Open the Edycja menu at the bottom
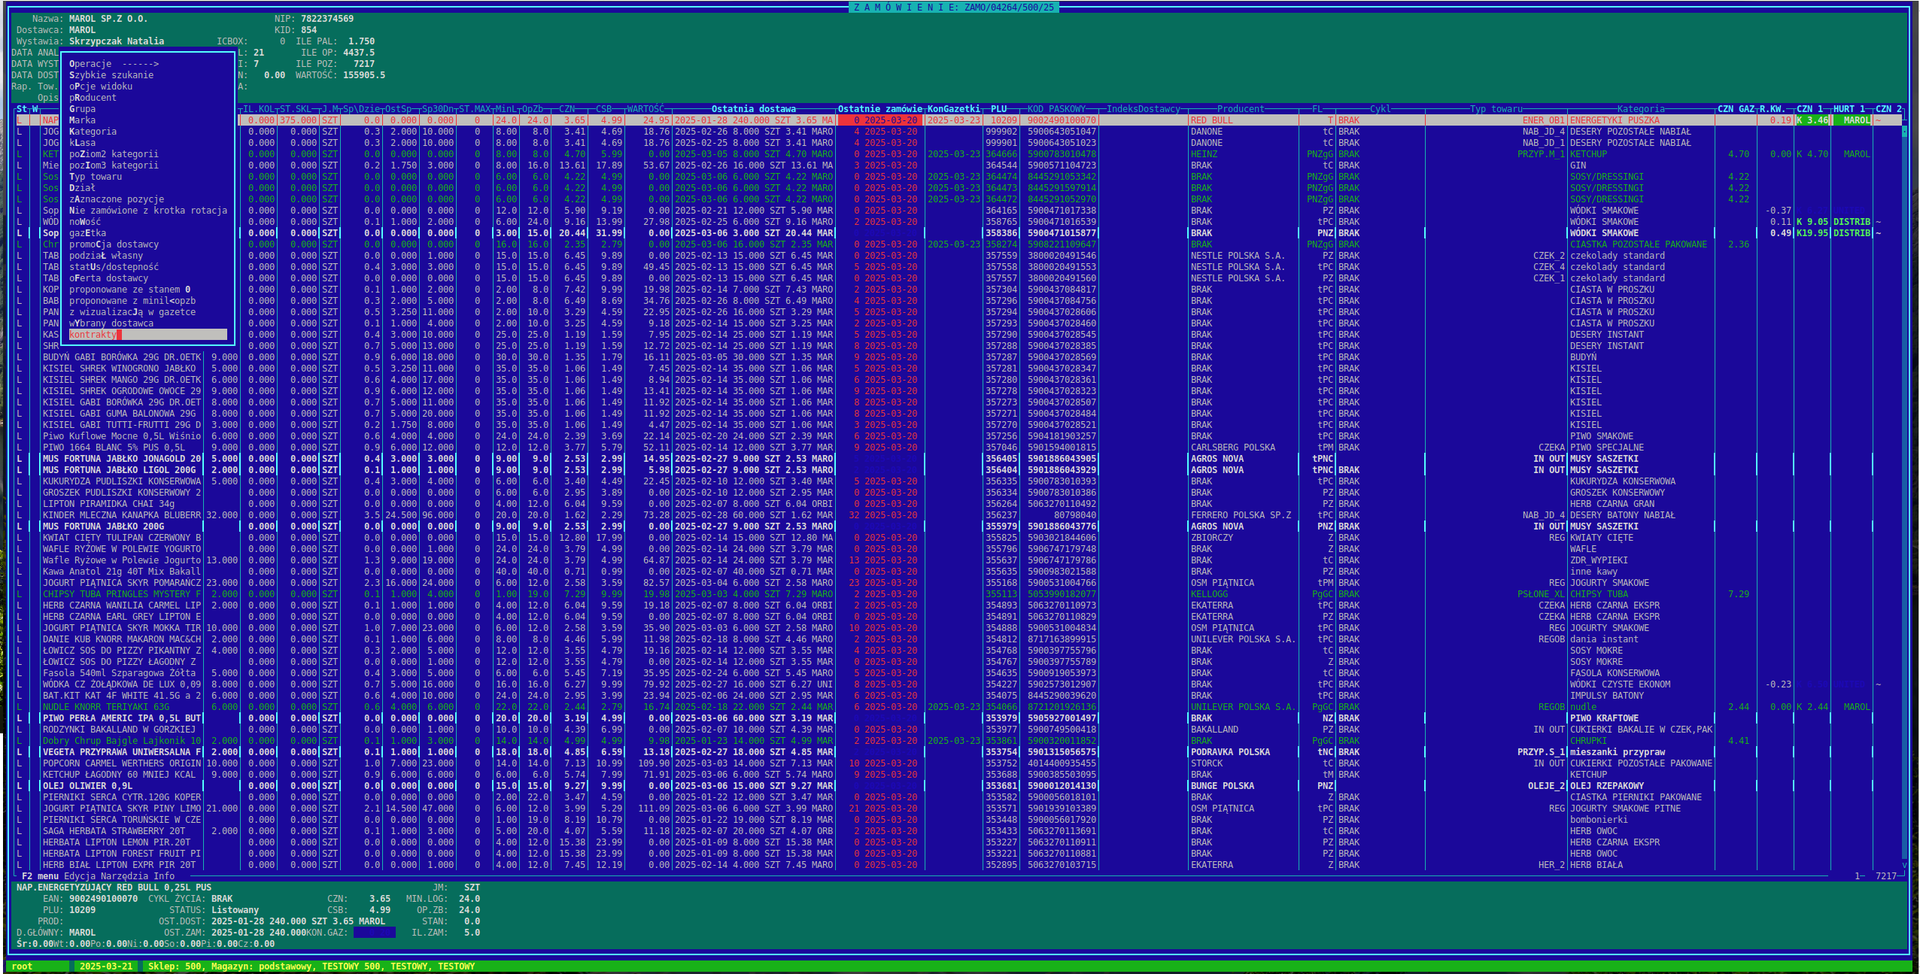 click(79, 876)
